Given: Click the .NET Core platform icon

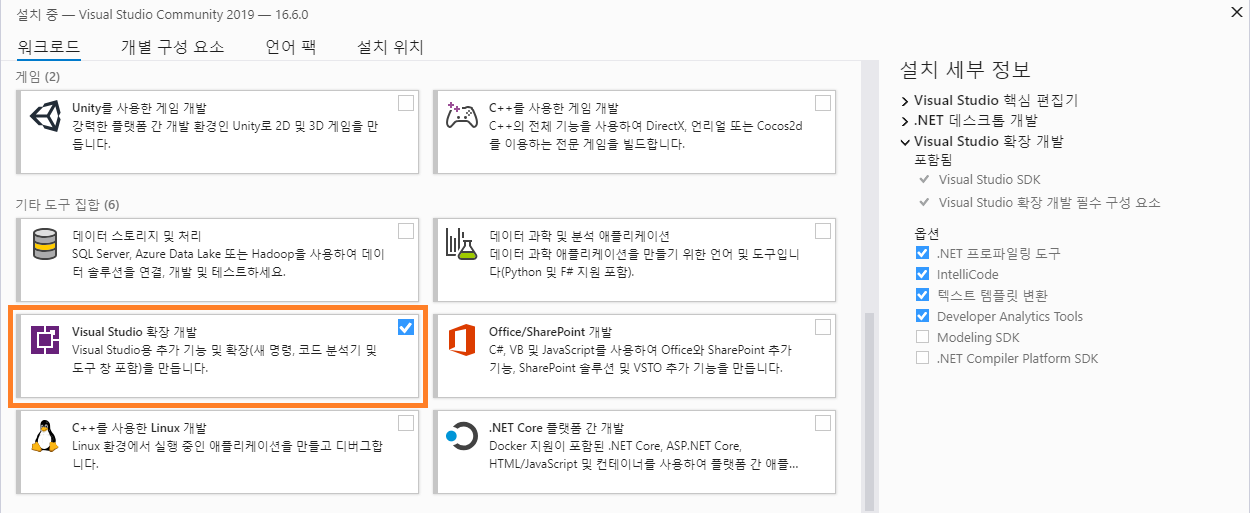Looking at the screenshot, I should tap(461, 437).
